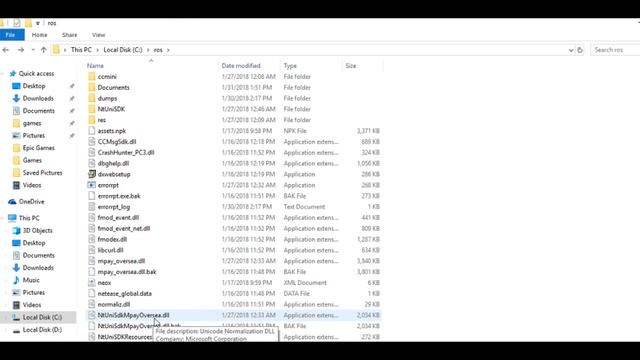
Task: Click the Pictures icon under This PC
Action: pos(16,293)
